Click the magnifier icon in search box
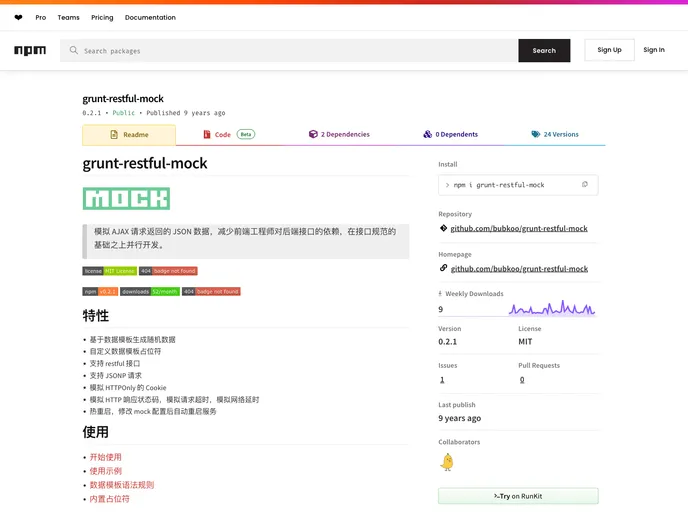This screenshot has width=688, height=512. (74, 50)
